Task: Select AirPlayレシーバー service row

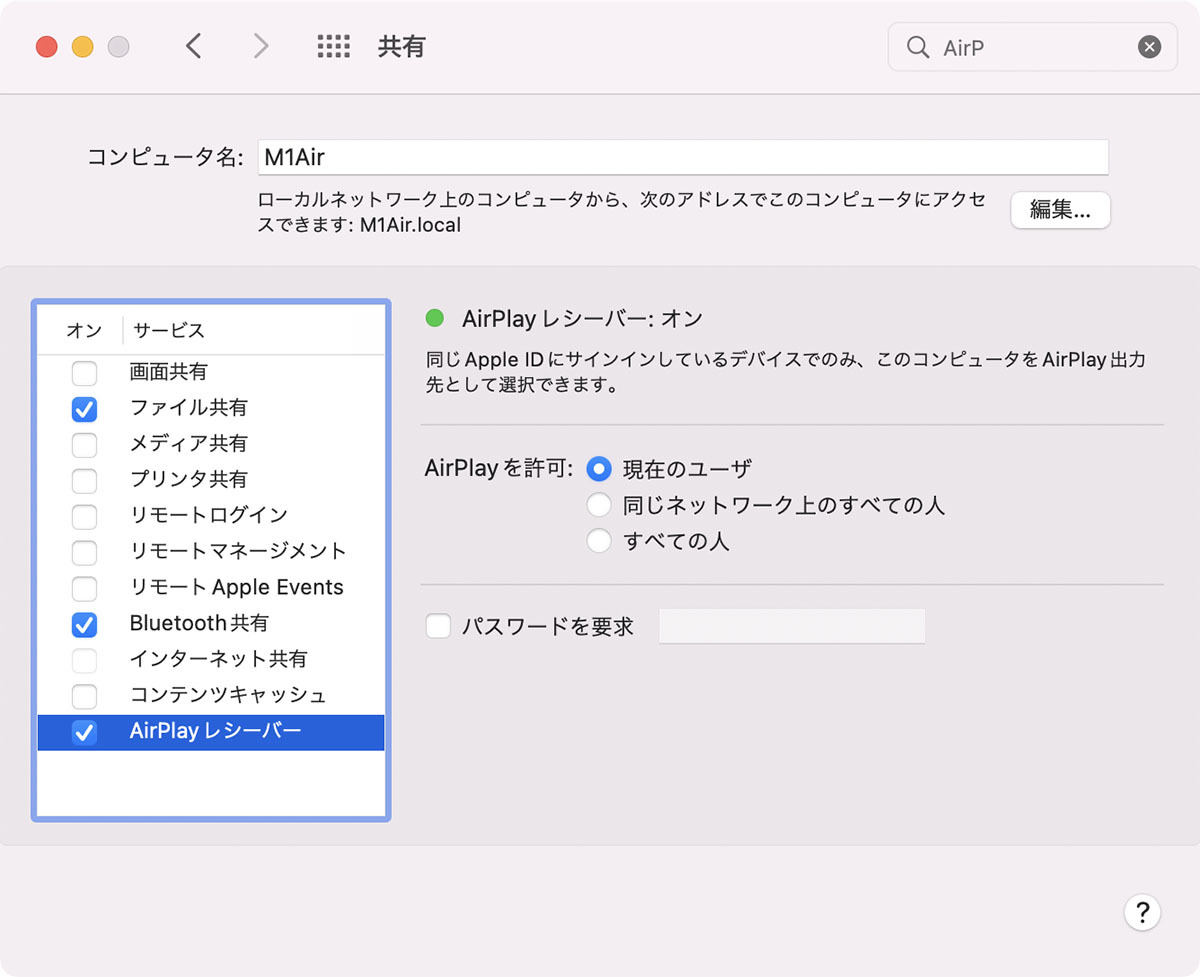Action: 211,732
